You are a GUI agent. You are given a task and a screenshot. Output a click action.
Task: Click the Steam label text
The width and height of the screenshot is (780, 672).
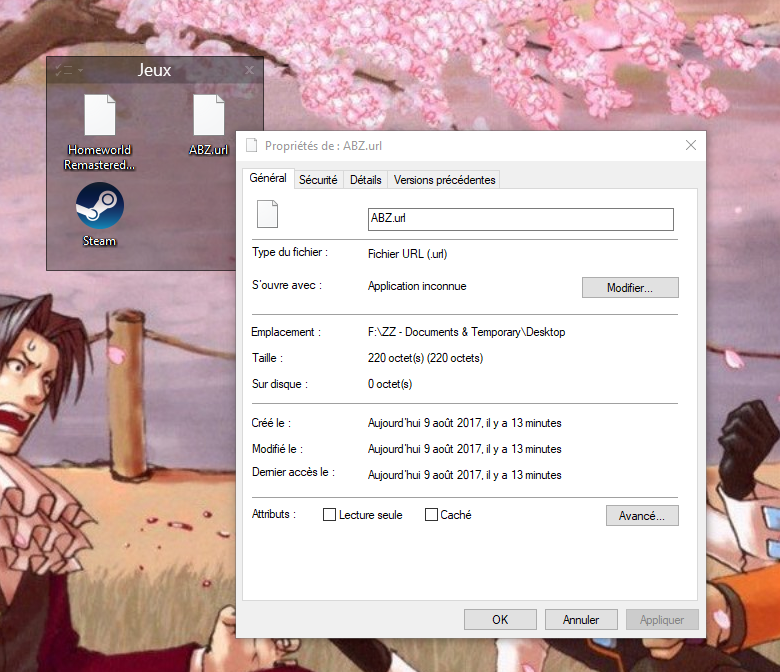pyautogui.click(x=99, y=241)
